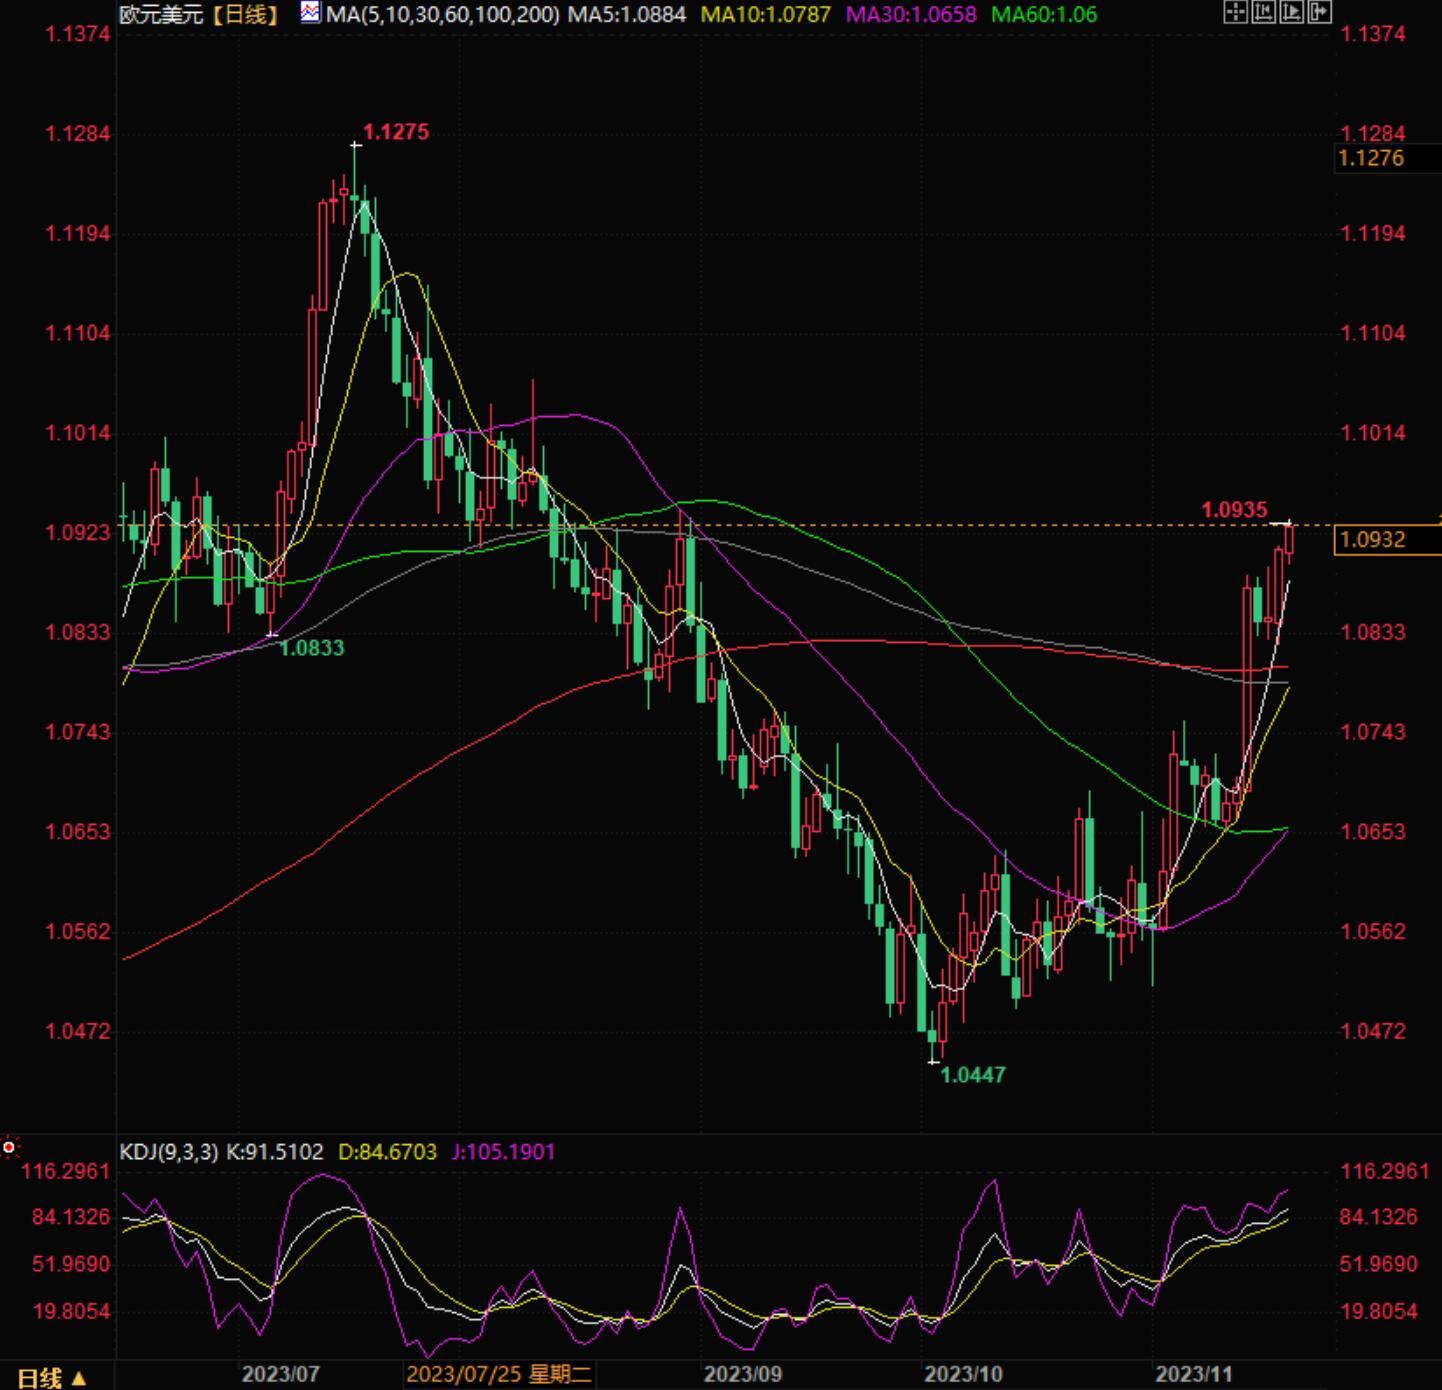This screenshot has width=1442, height=1390.
Task: Click the J:105.1901 value
Action: click(503, 1152)
